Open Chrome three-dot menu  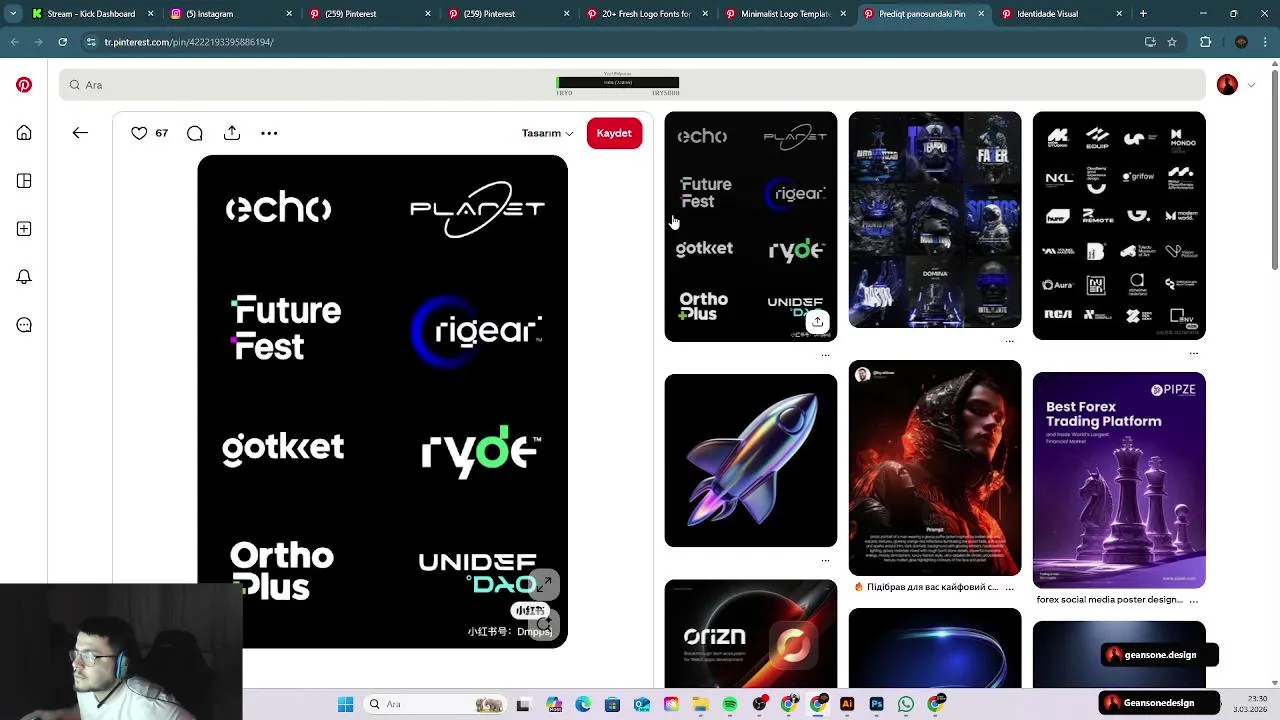point(1266,42)
